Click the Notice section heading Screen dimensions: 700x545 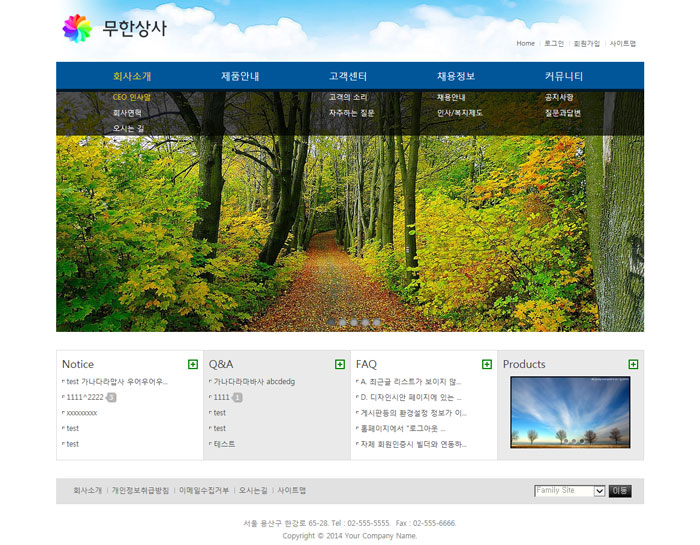pos(78,364)
